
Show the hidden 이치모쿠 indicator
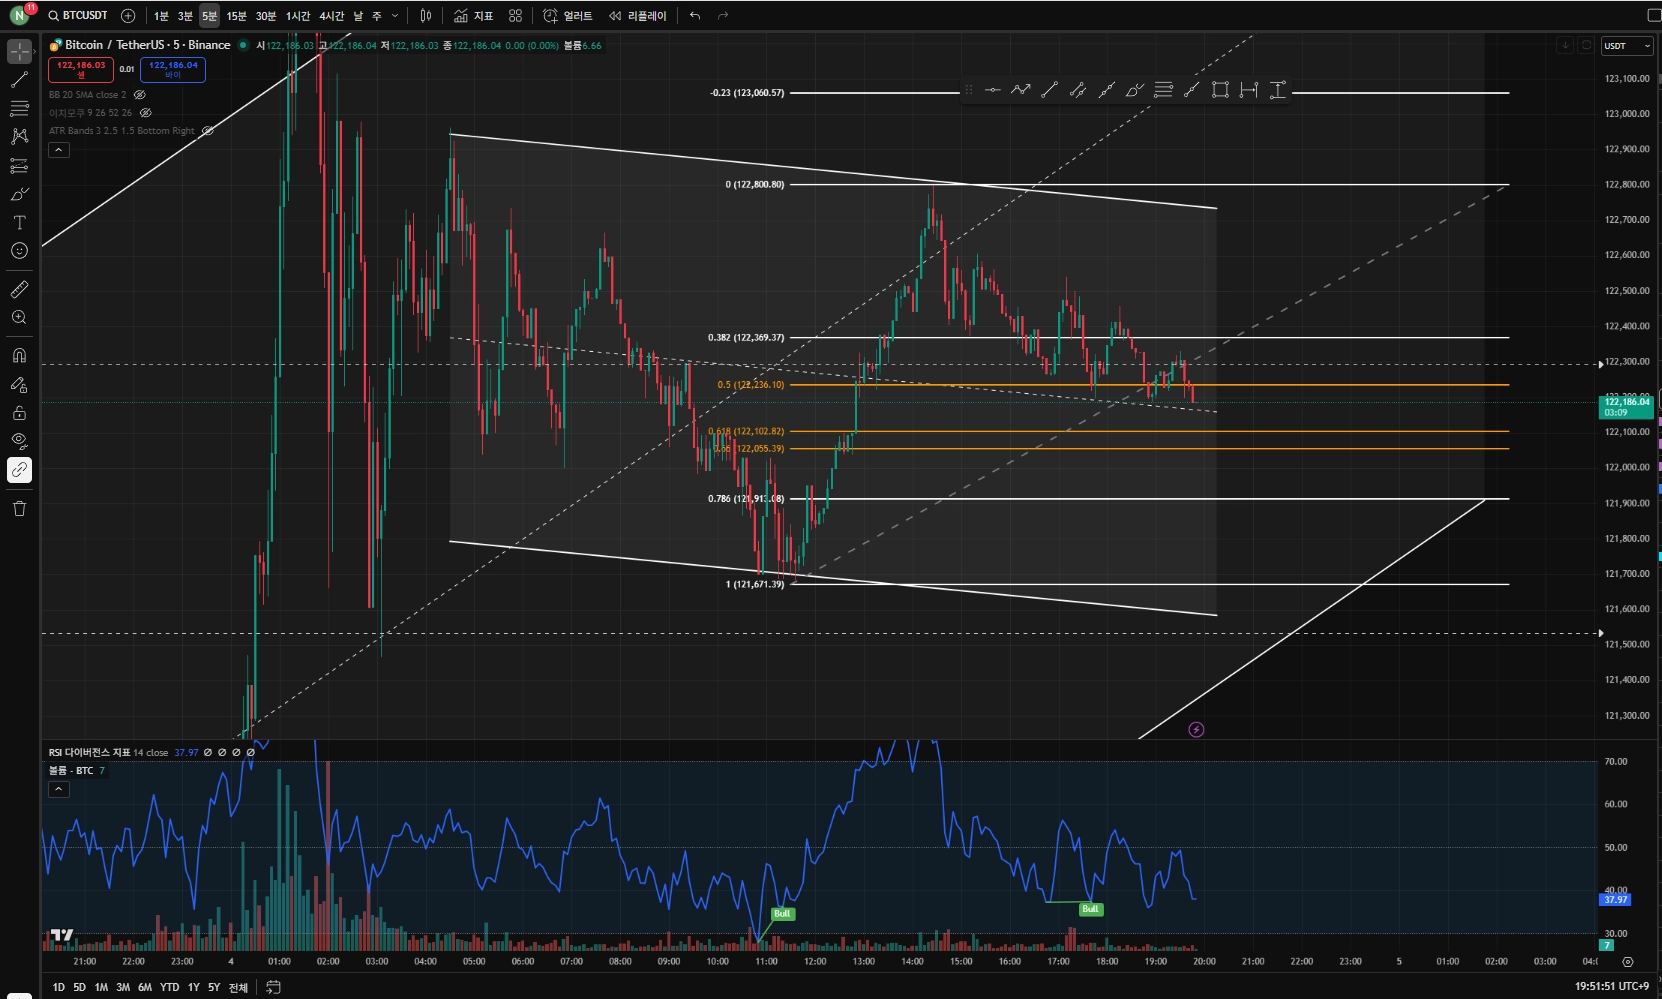pyautogui.click(x=146, y=113)
